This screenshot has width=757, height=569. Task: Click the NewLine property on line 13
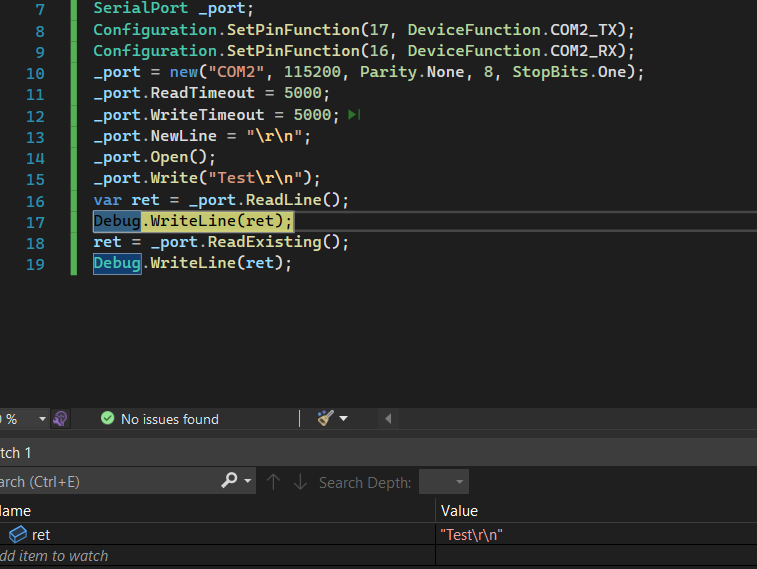pos(183,136)
